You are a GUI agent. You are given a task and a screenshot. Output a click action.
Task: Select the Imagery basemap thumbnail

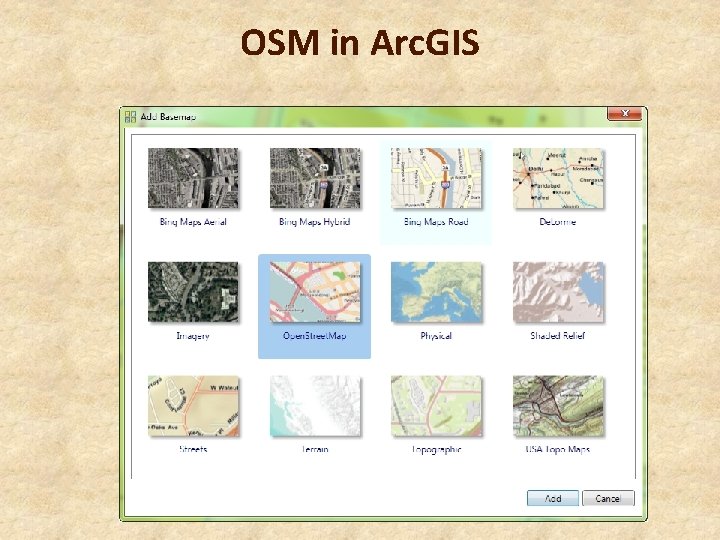193,292
